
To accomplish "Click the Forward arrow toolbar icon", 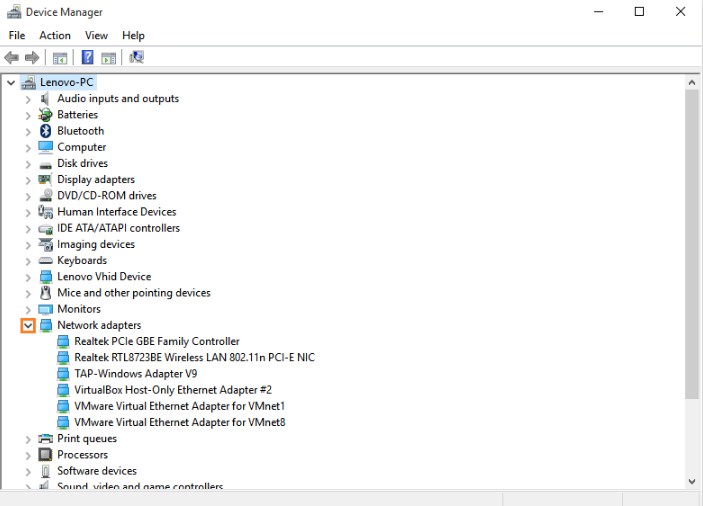I will [32, 57].
